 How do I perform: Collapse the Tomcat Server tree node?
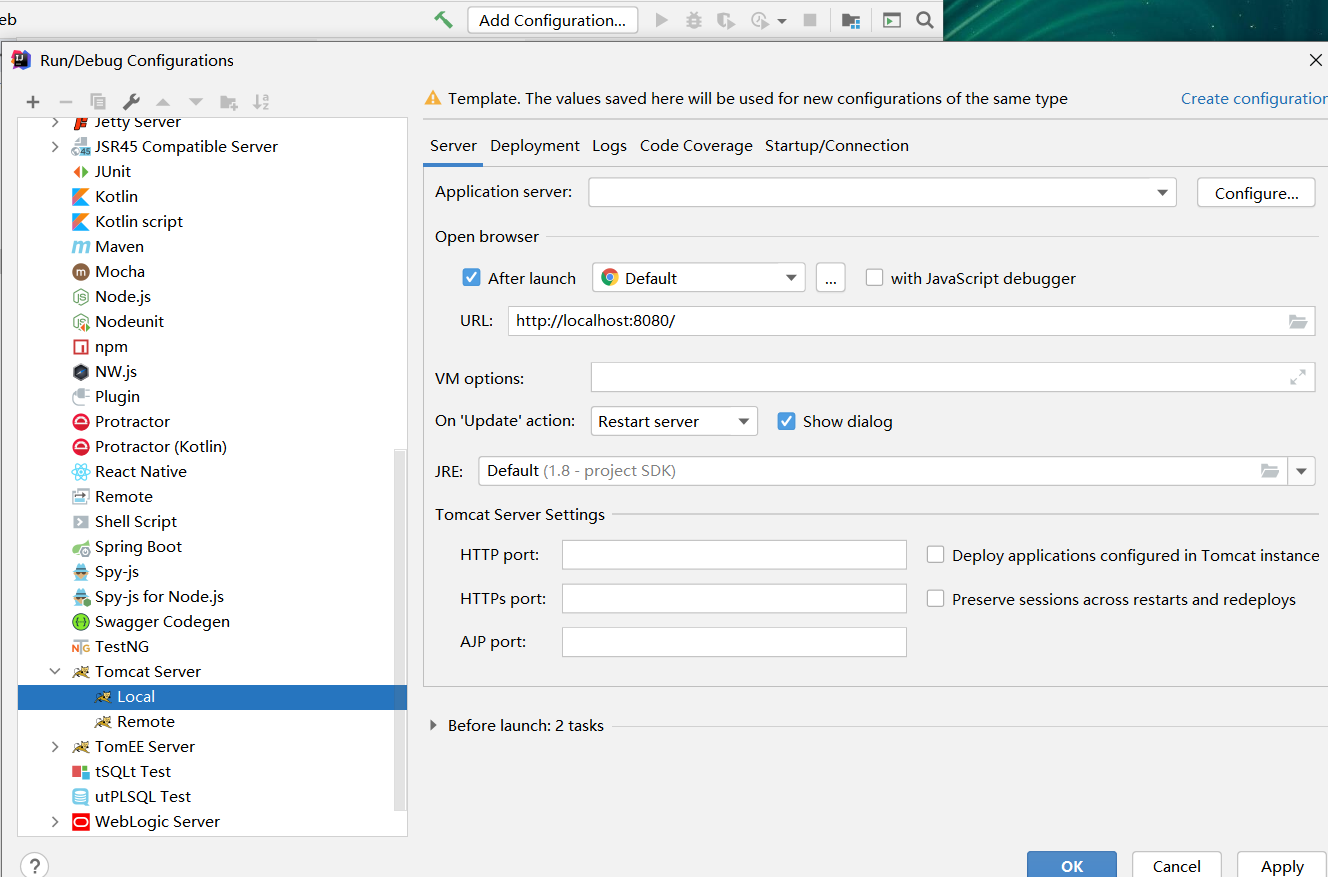point(55,671)
